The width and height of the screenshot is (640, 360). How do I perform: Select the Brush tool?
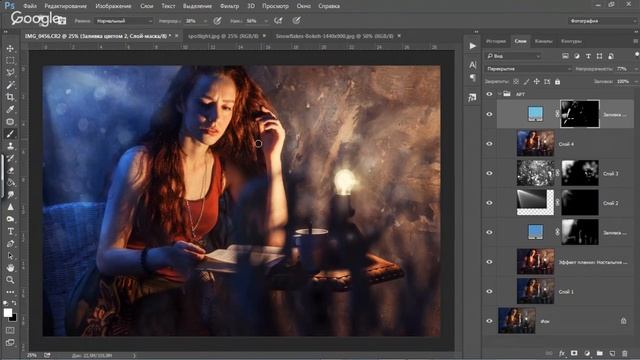[x=10, y=134]
